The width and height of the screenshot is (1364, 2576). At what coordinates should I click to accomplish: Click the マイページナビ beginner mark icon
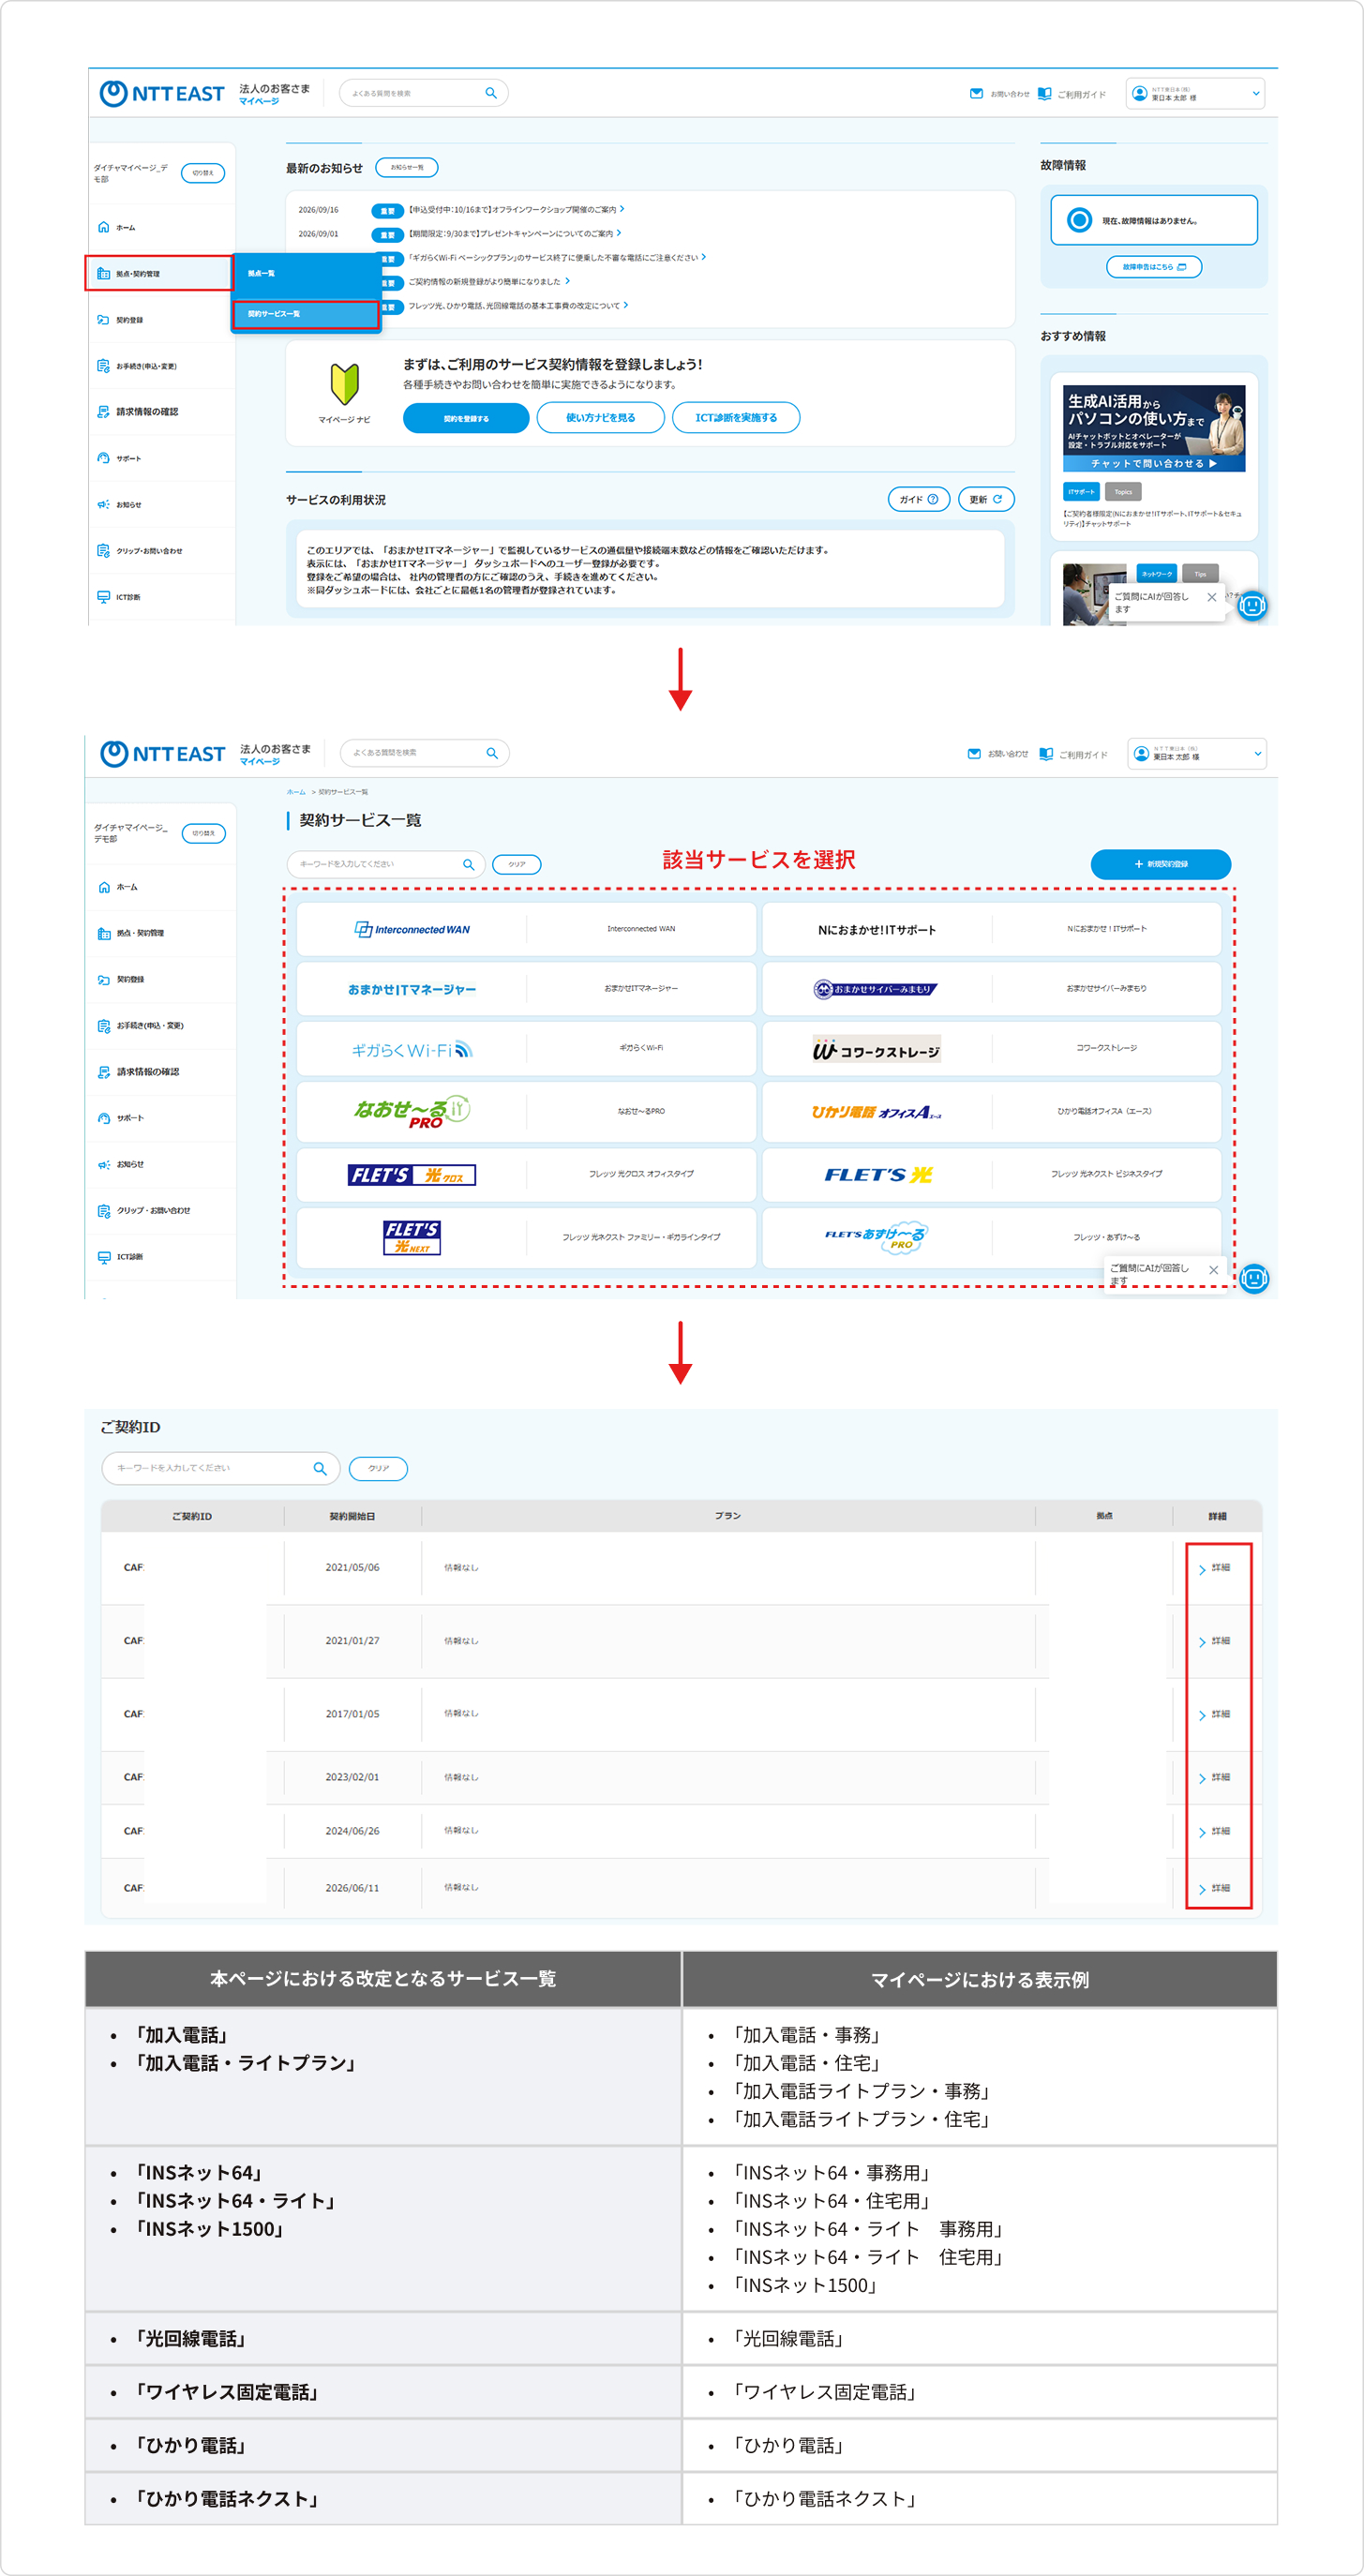point(344,384)
